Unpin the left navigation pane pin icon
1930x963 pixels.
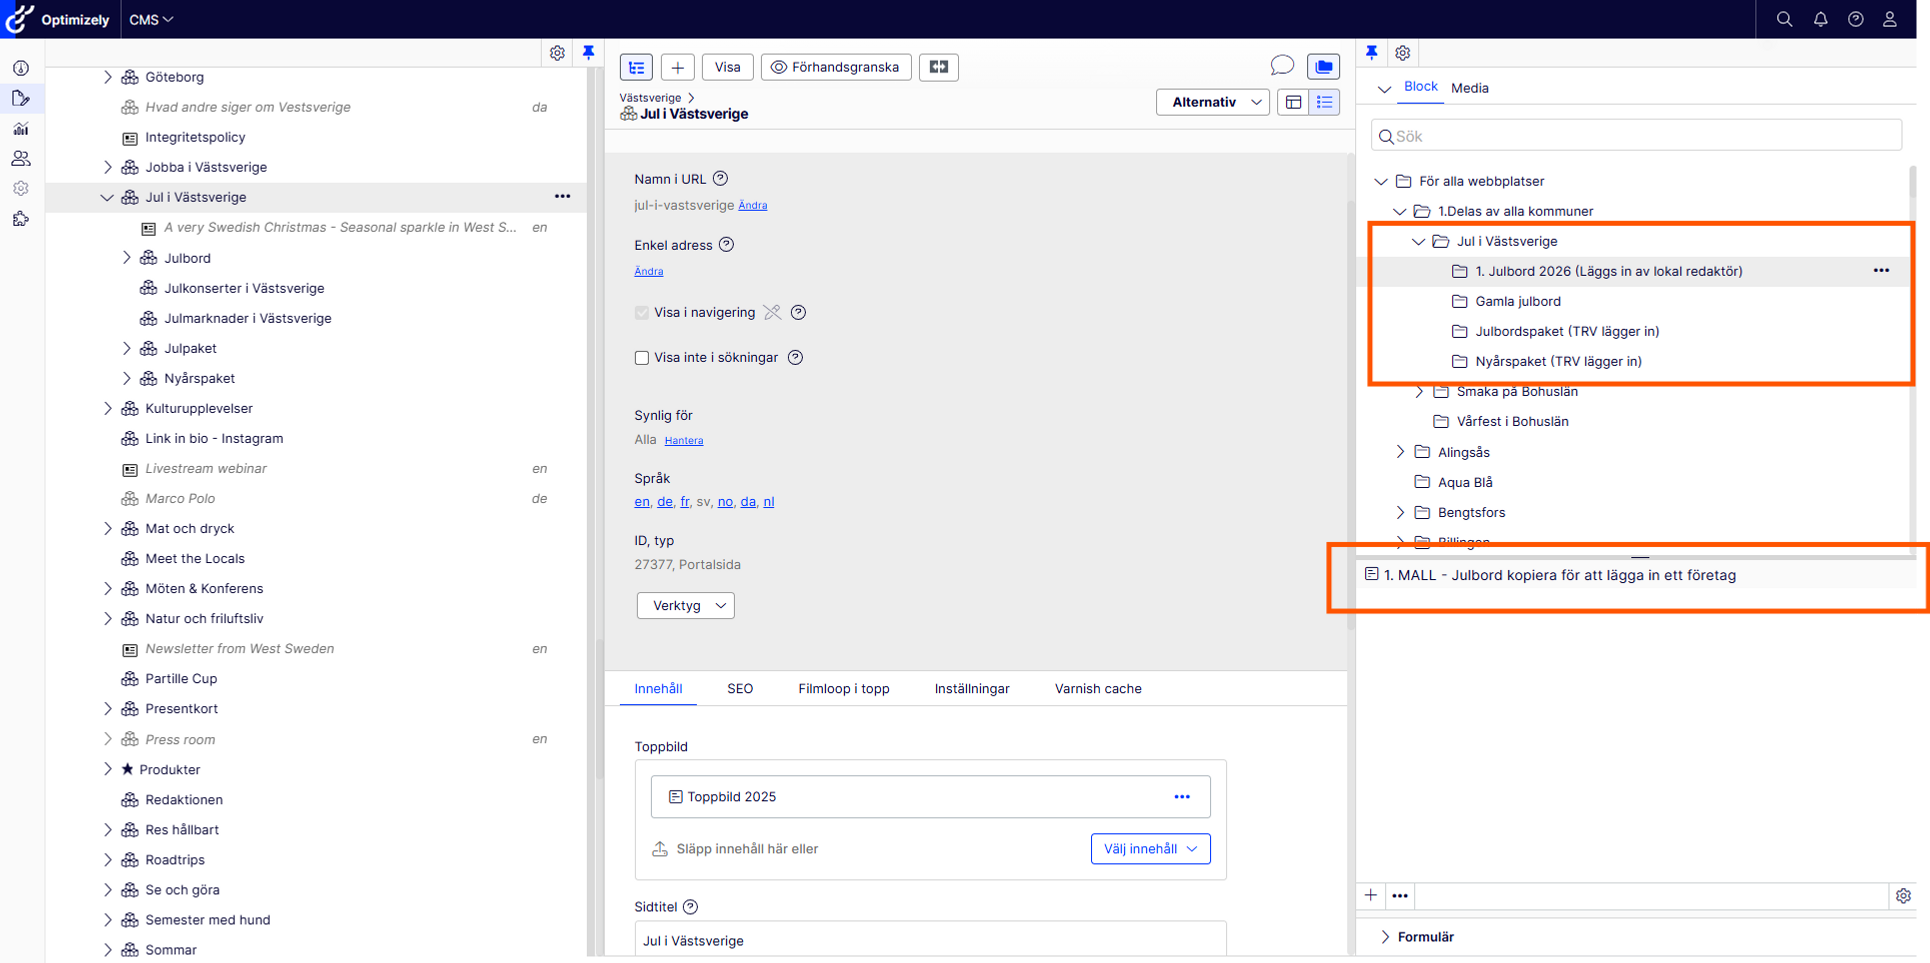588,53
